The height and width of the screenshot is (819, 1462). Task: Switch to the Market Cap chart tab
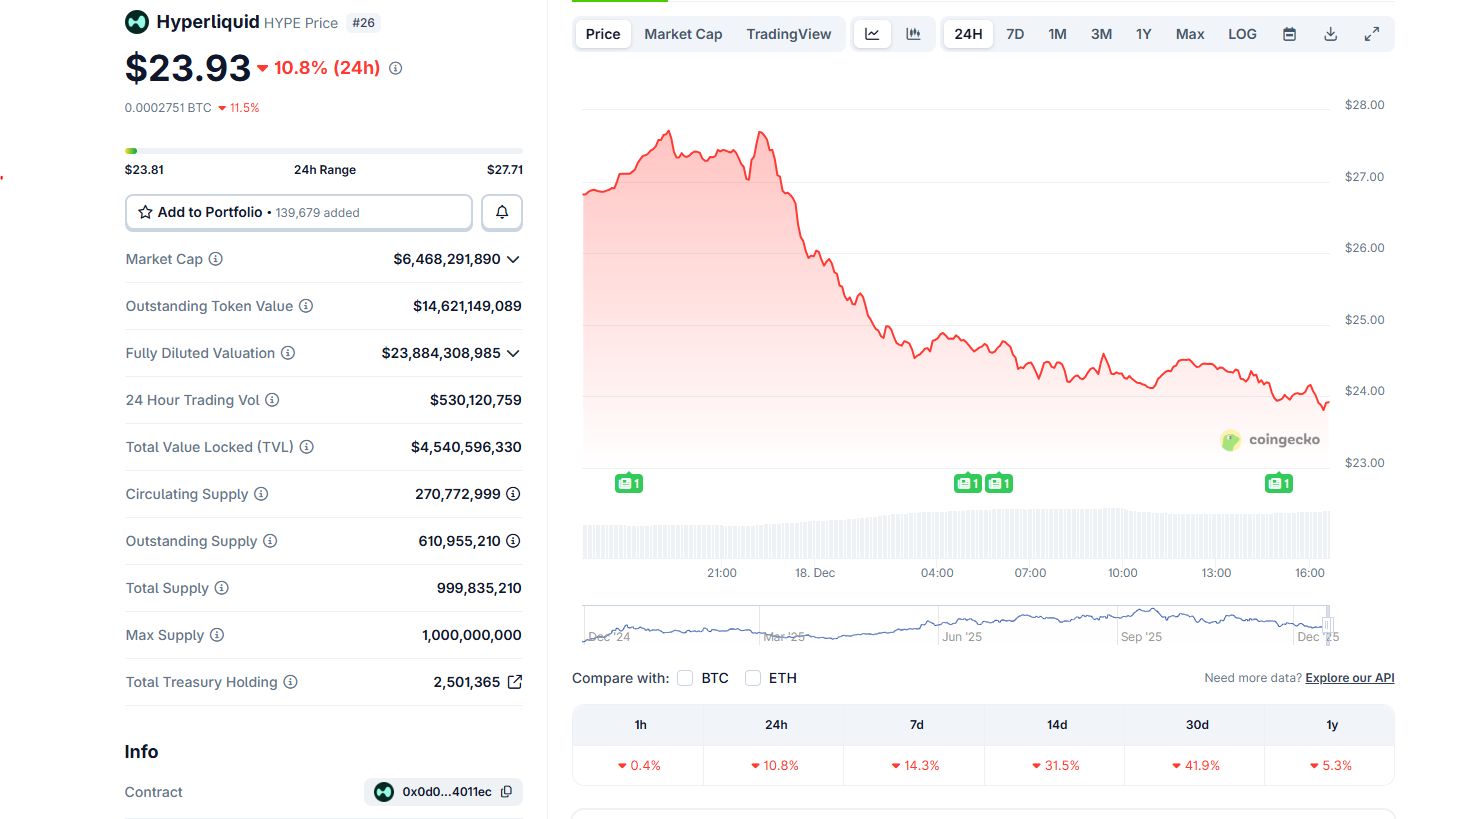pos(683,34)
